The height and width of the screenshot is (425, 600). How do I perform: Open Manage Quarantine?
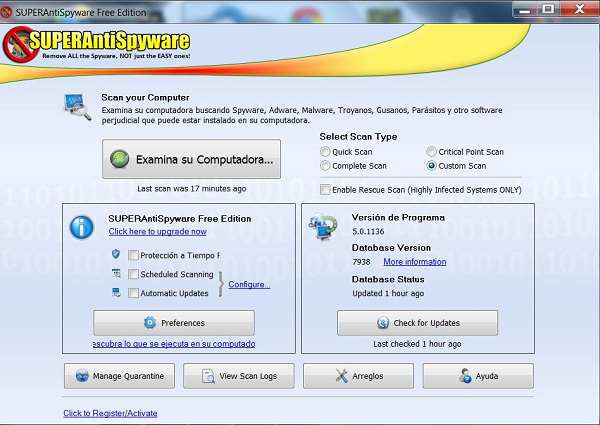[x=119, y=376]
